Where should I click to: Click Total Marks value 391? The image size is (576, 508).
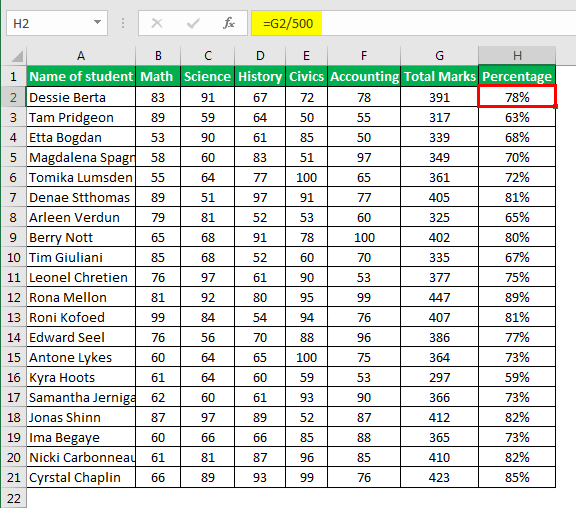pos(439,97)
